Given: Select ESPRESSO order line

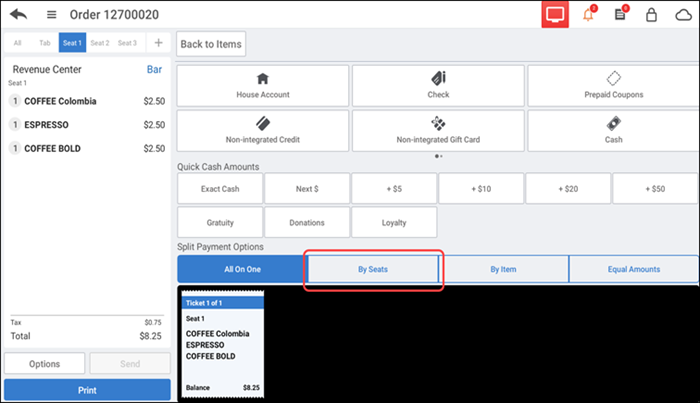Looking at the screenshot, I should [x=87, y=125].
